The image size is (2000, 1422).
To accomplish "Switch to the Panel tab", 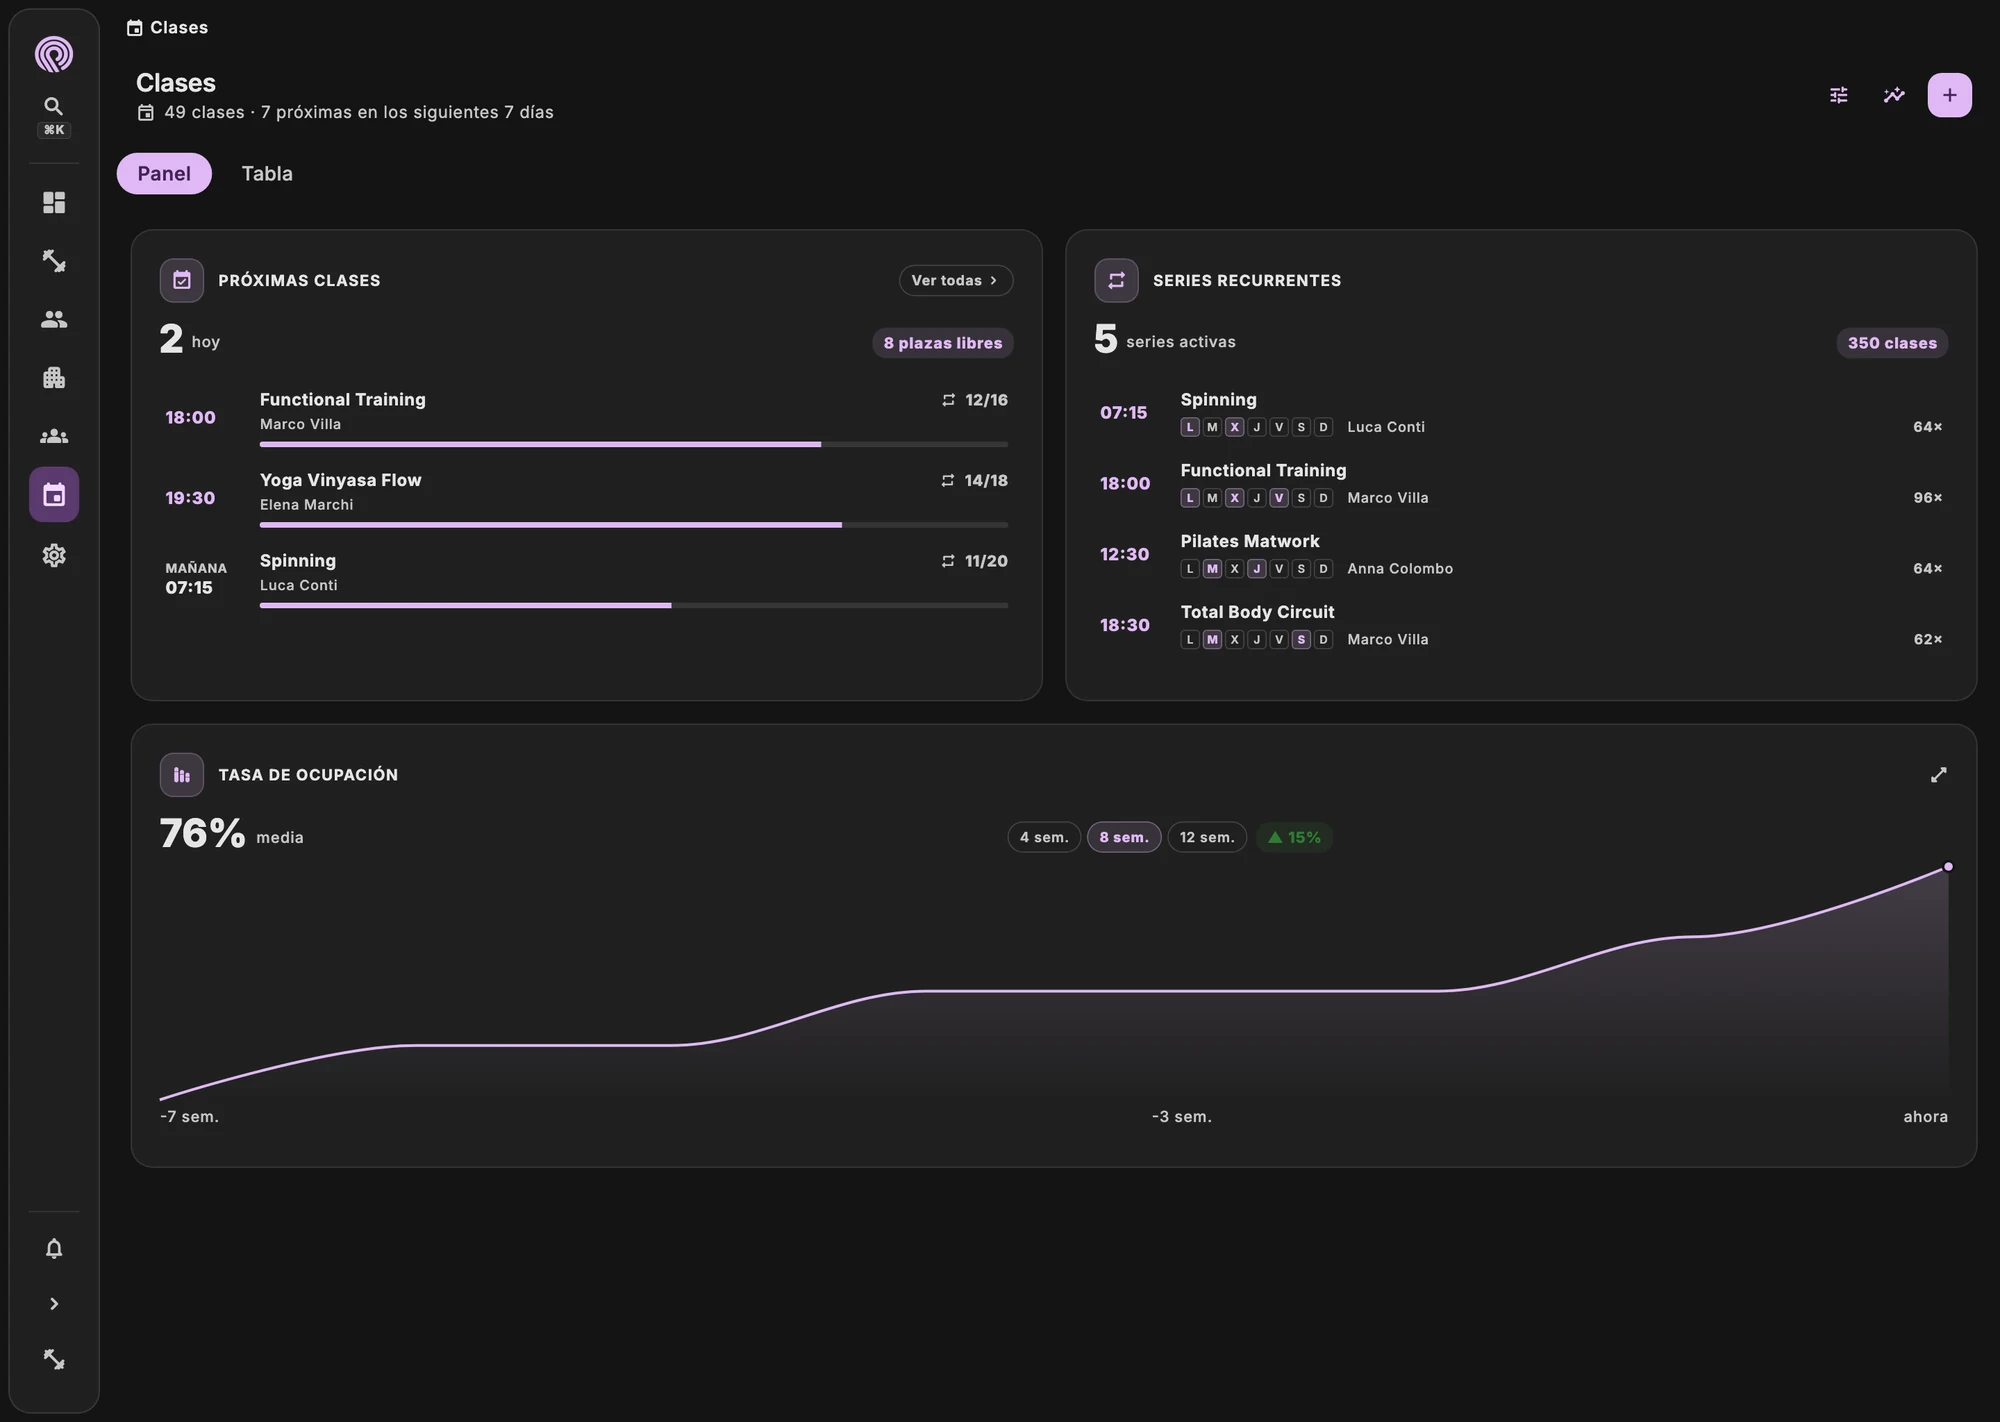I will pos(164,174).
